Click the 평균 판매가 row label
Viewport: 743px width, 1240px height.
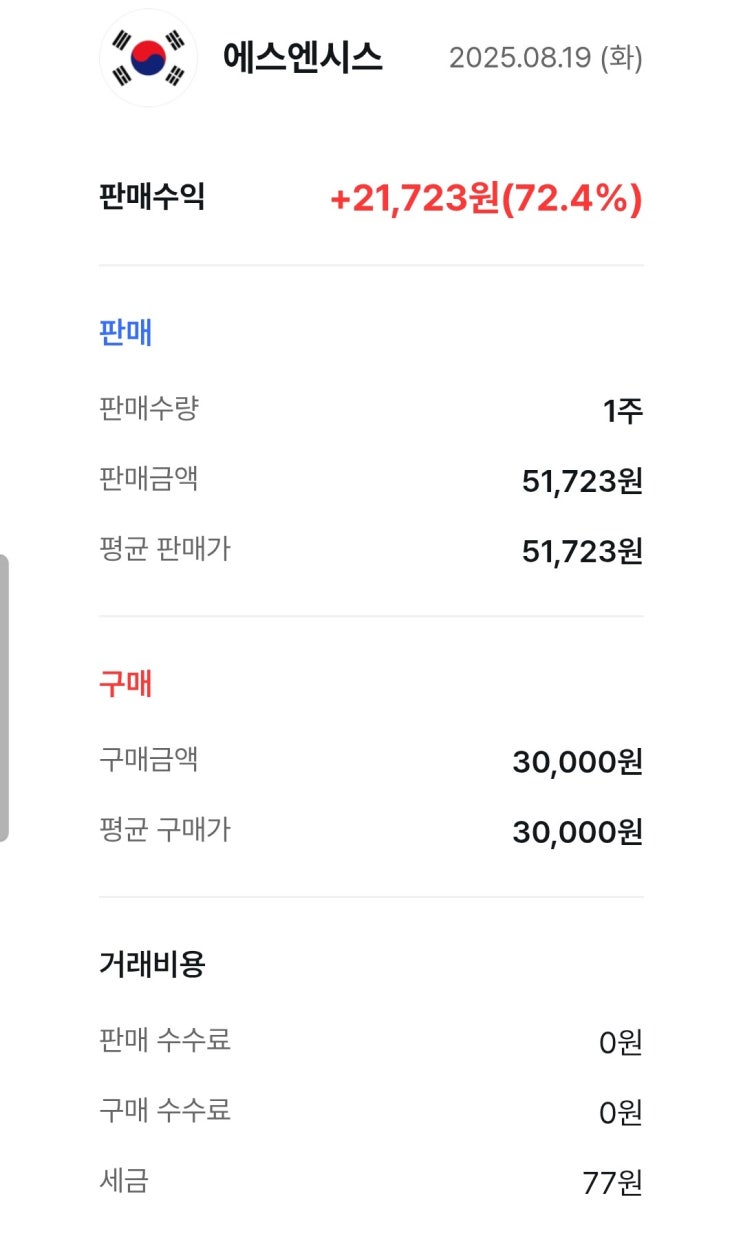(164, 549)
